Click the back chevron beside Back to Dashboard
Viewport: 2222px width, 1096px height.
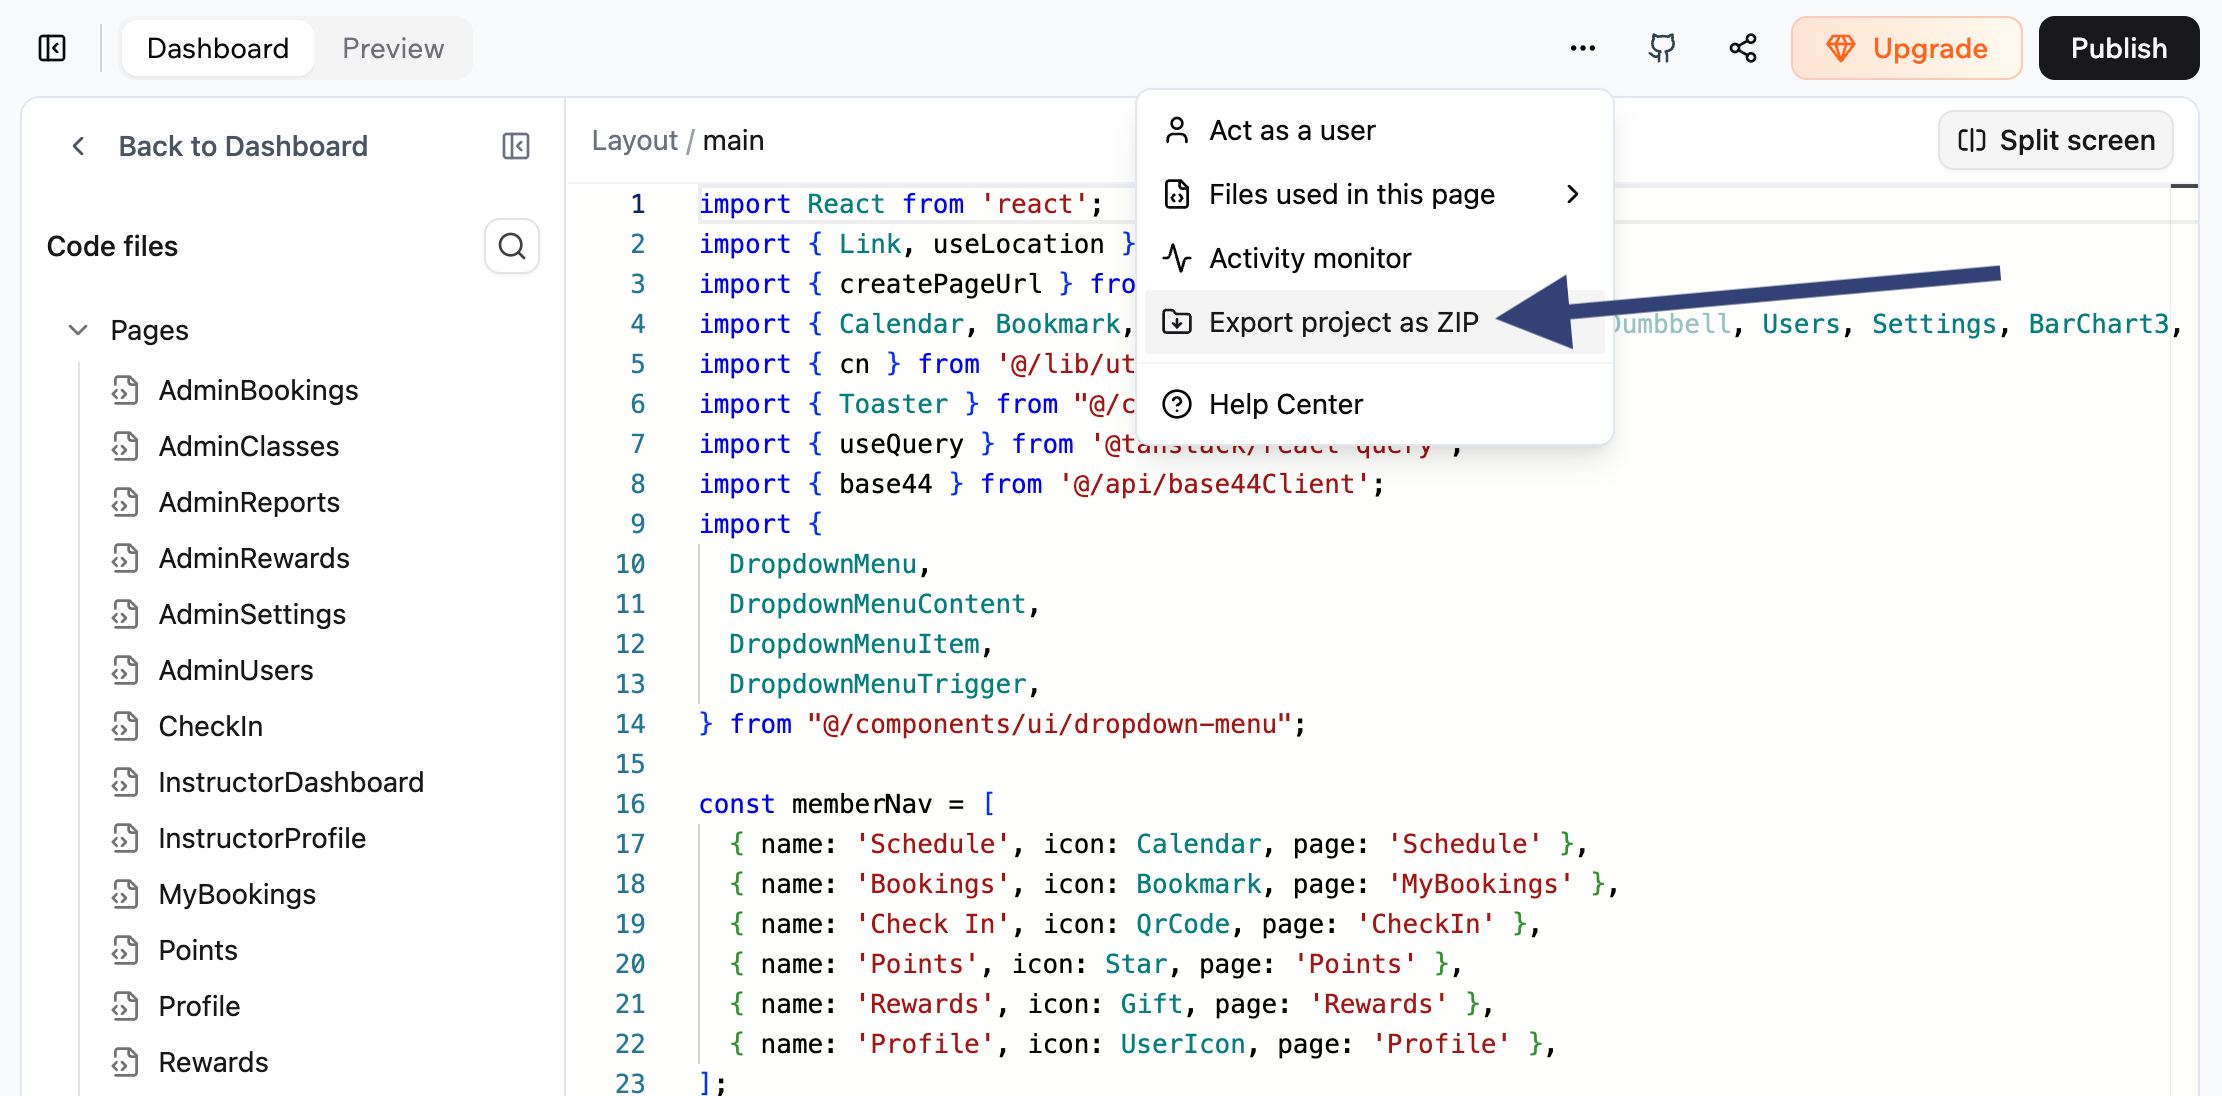[79, 146]
